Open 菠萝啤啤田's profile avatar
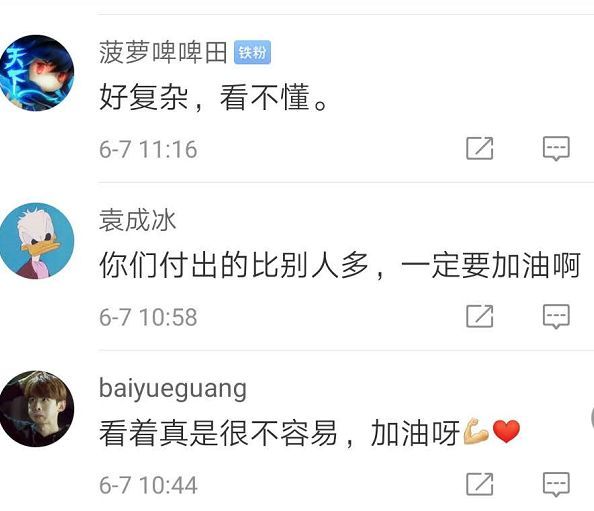Viewport: 594px width, 511px height. coord(37,73)
